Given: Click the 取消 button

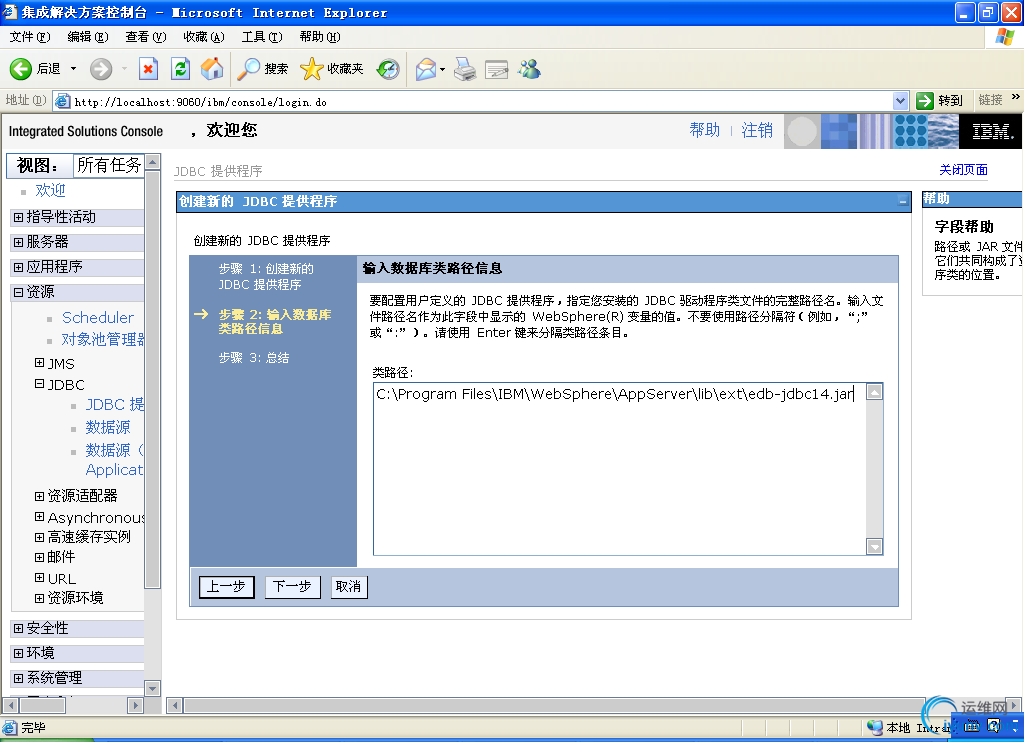Looking at the screenshot, I should (349, 587).
